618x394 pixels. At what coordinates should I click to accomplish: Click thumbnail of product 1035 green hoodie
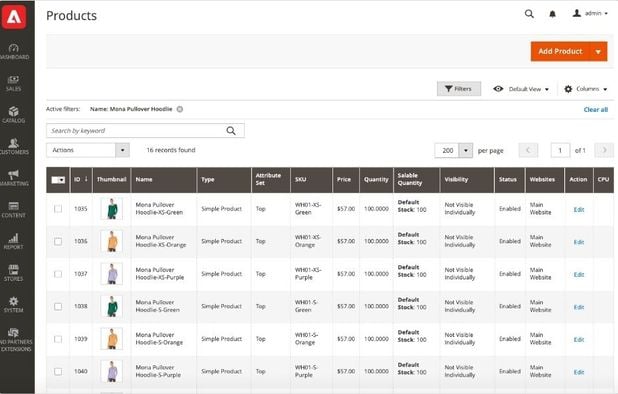[x=112, y=209]
